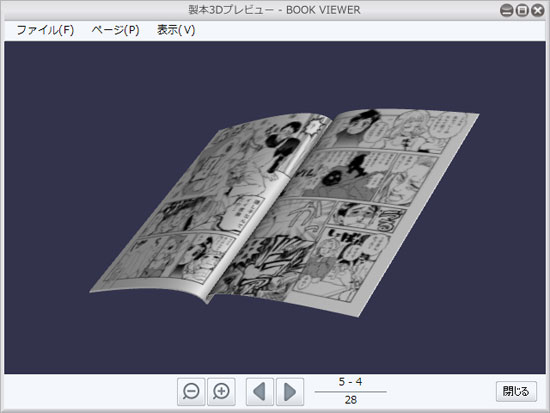Open the 表示(V) menu
The width and height of the screenshot is (550, 413).
(x=176, y=30)
